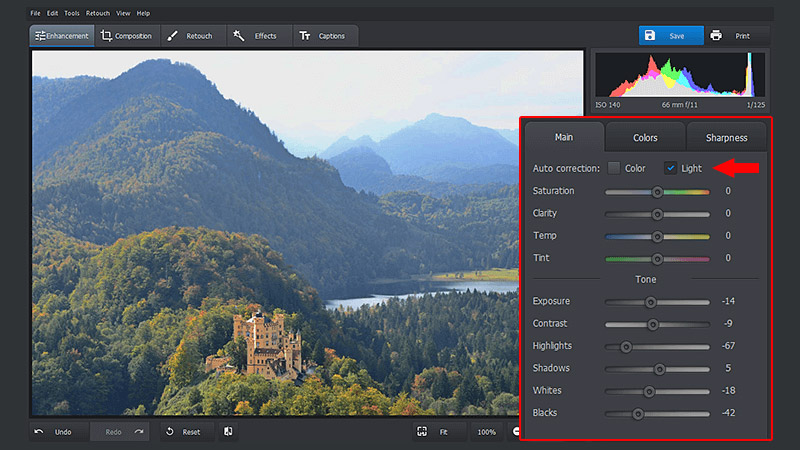This screenshot has height=450, width=800.
Task: Open the Help menu
Action: (x=143, y=13)
